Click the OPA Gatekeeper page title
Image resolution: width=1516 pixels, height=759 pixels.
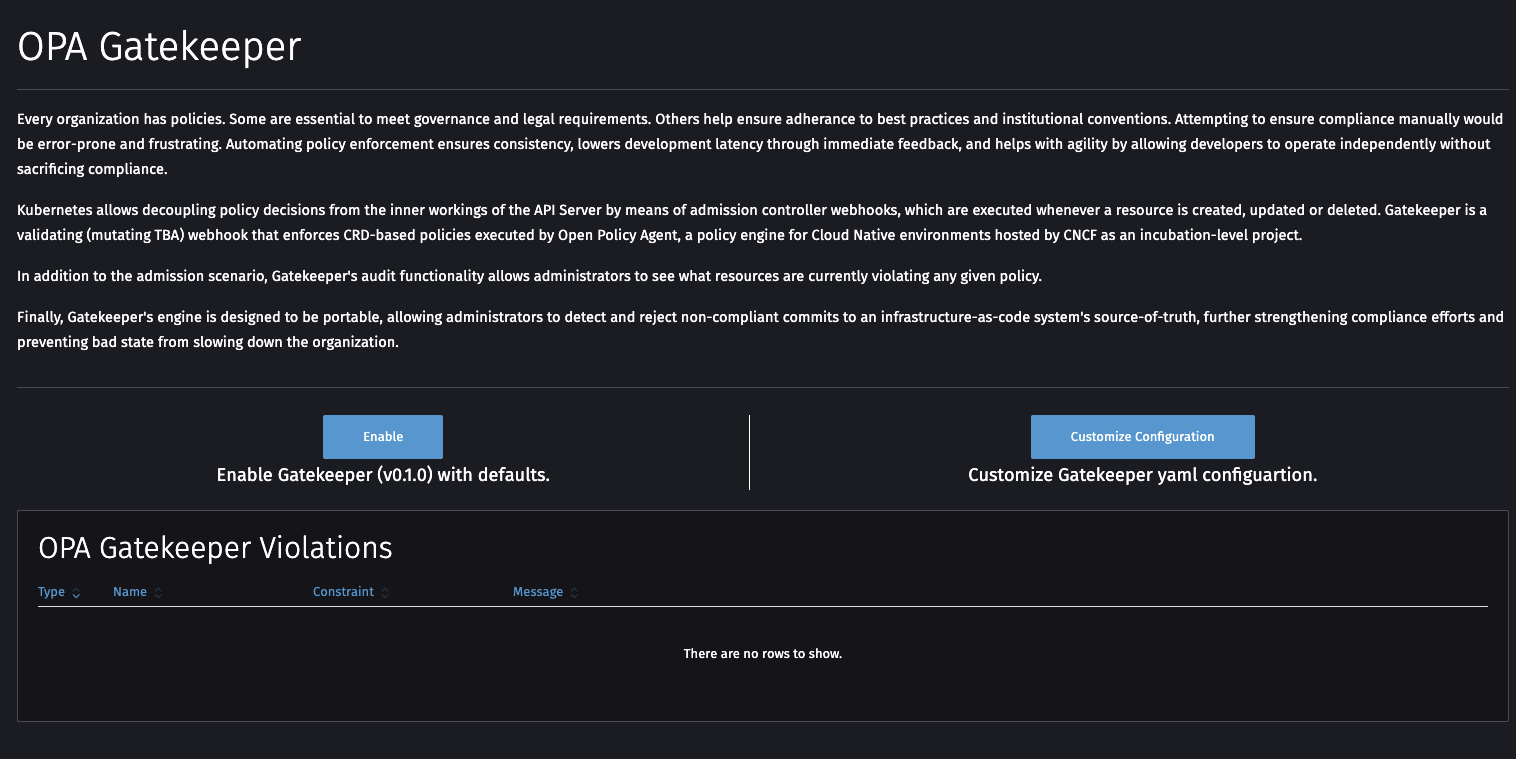tap(159, 46)
